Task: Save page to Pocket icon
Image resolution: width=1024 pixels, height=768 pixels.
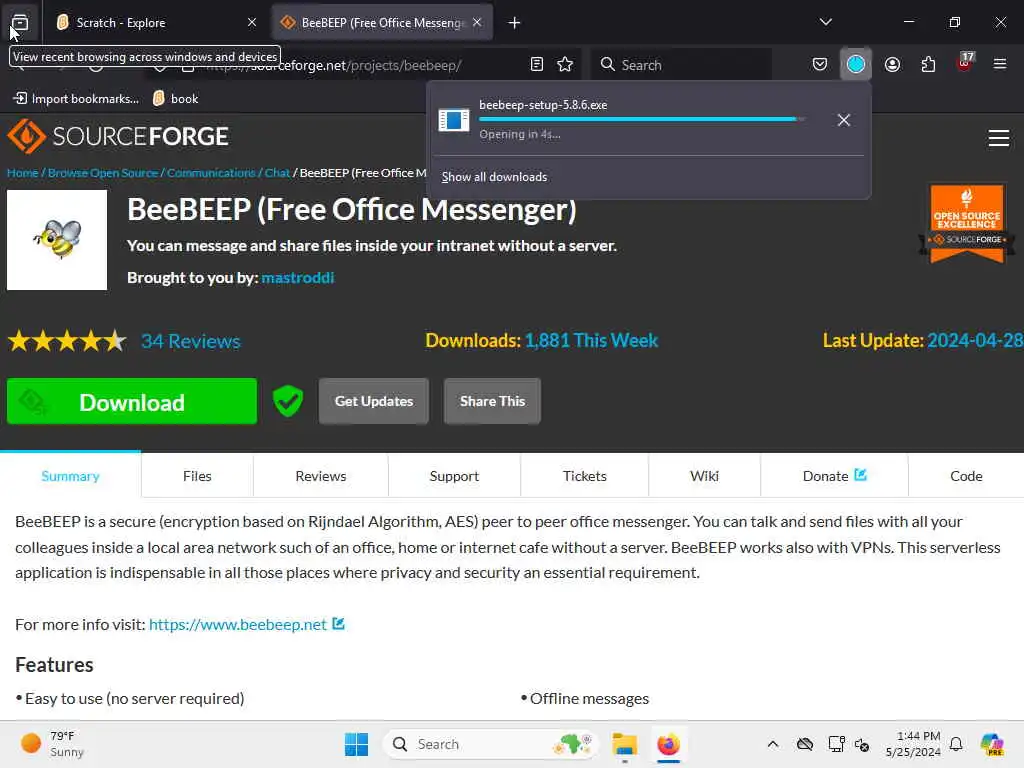Action: click(x=820, y=64)
